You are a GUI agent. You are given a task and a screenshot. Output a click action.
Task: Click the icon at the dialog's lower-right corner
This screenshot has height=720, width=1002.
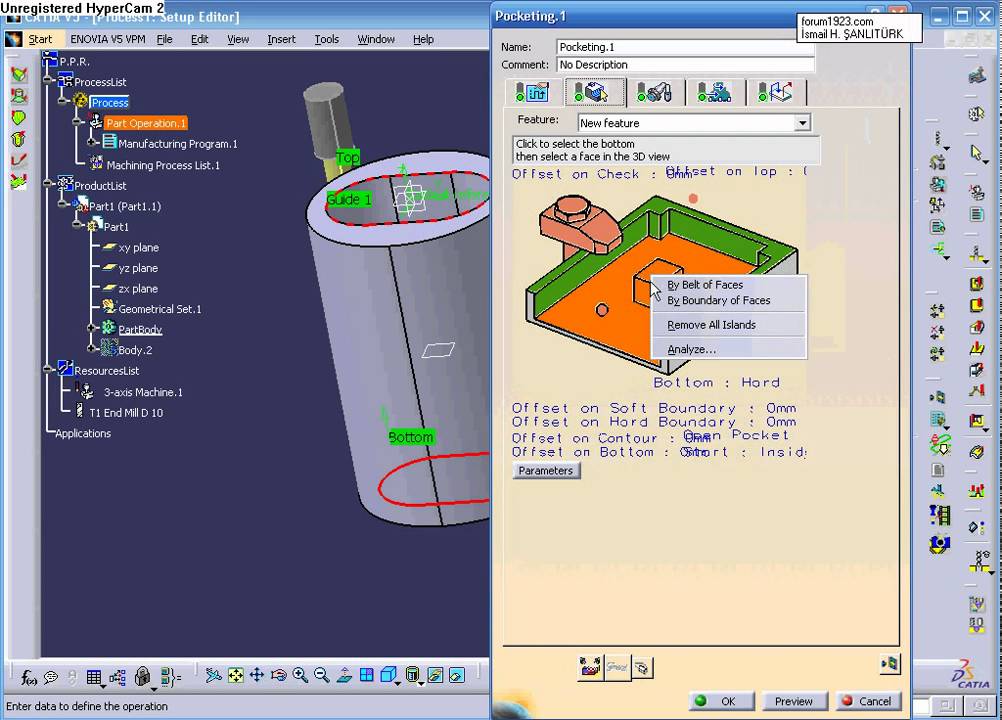point(889,663)
